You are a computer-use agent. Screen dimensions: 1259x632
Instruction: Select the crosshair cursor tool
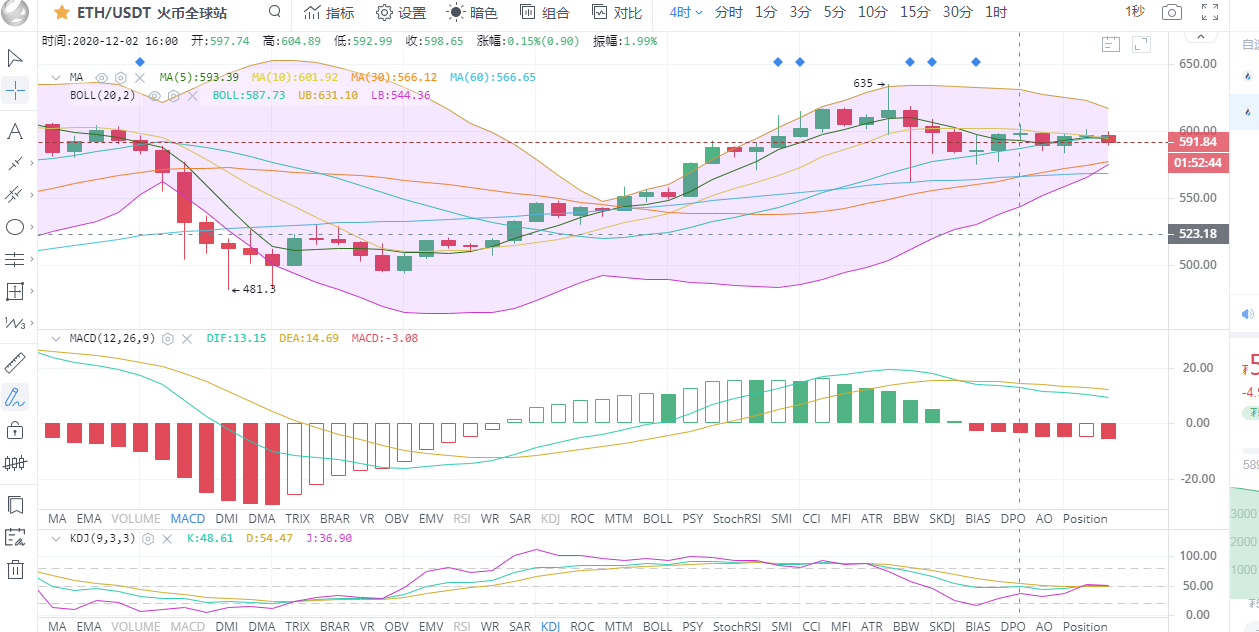coord(15,92)
